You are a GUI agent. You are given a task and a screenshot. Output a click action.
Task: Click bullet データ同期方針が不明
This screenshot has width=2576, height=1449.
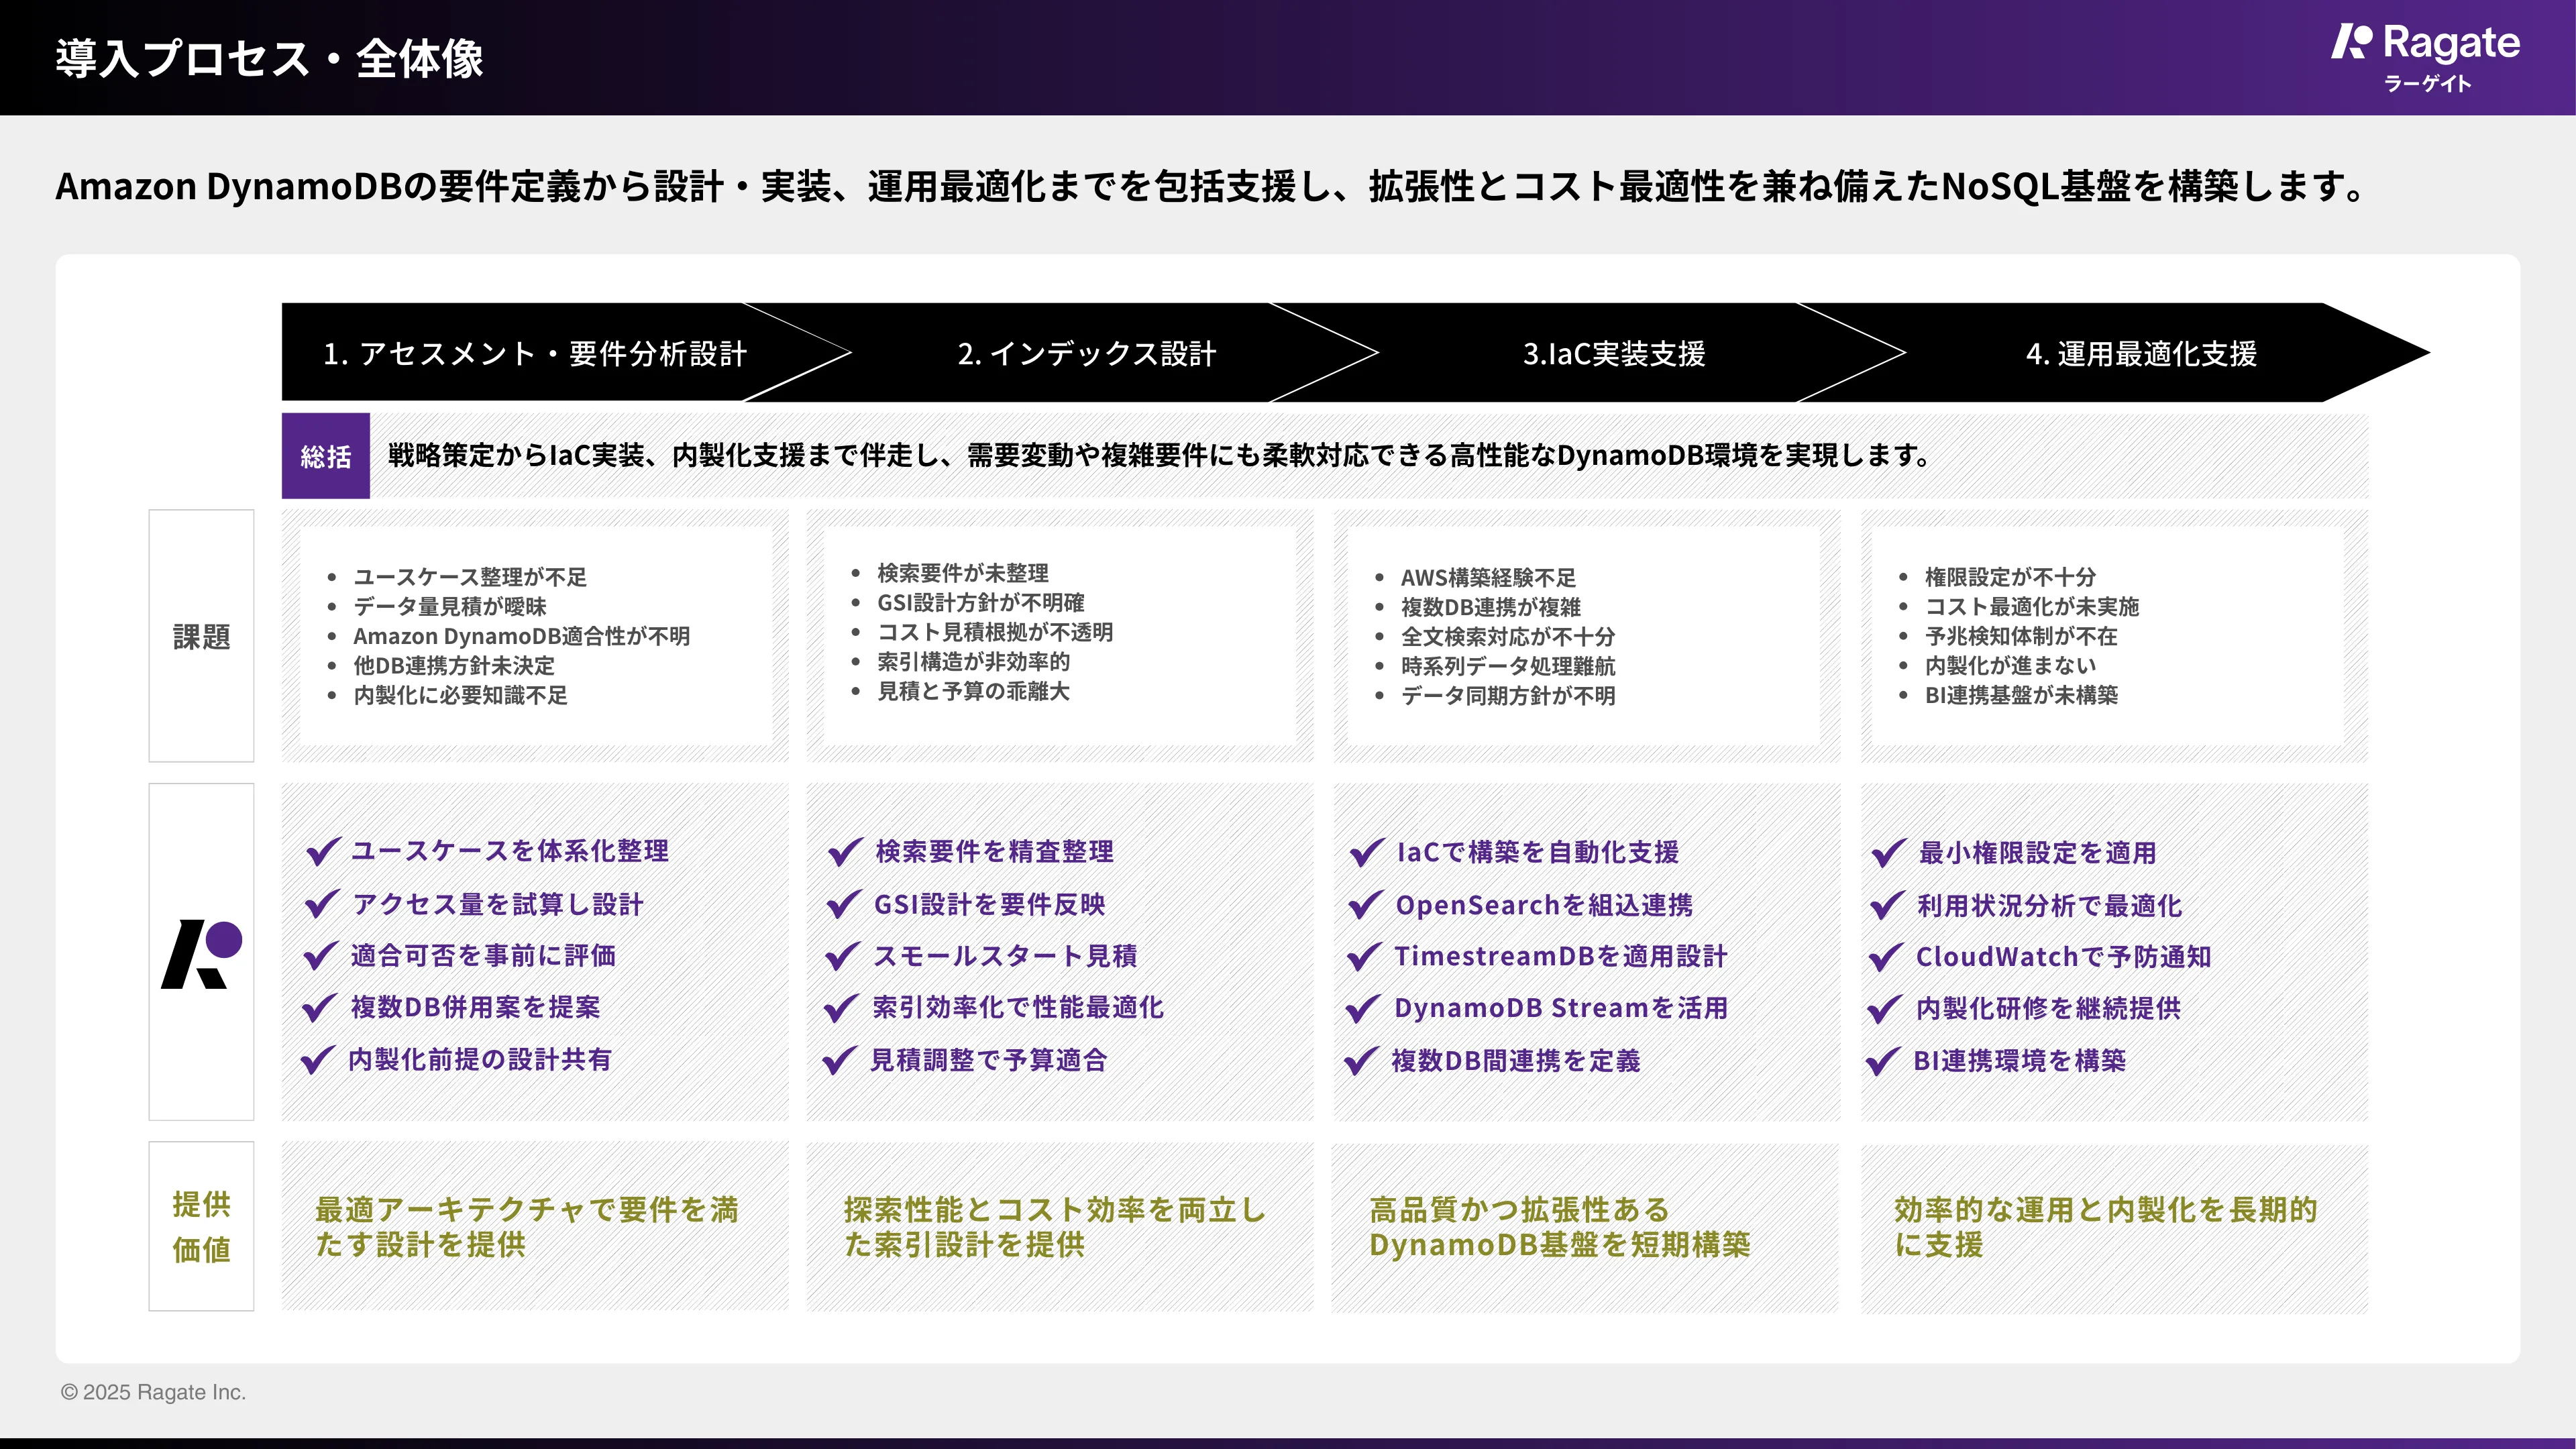pyautogui.click(x=1508, y=696)
